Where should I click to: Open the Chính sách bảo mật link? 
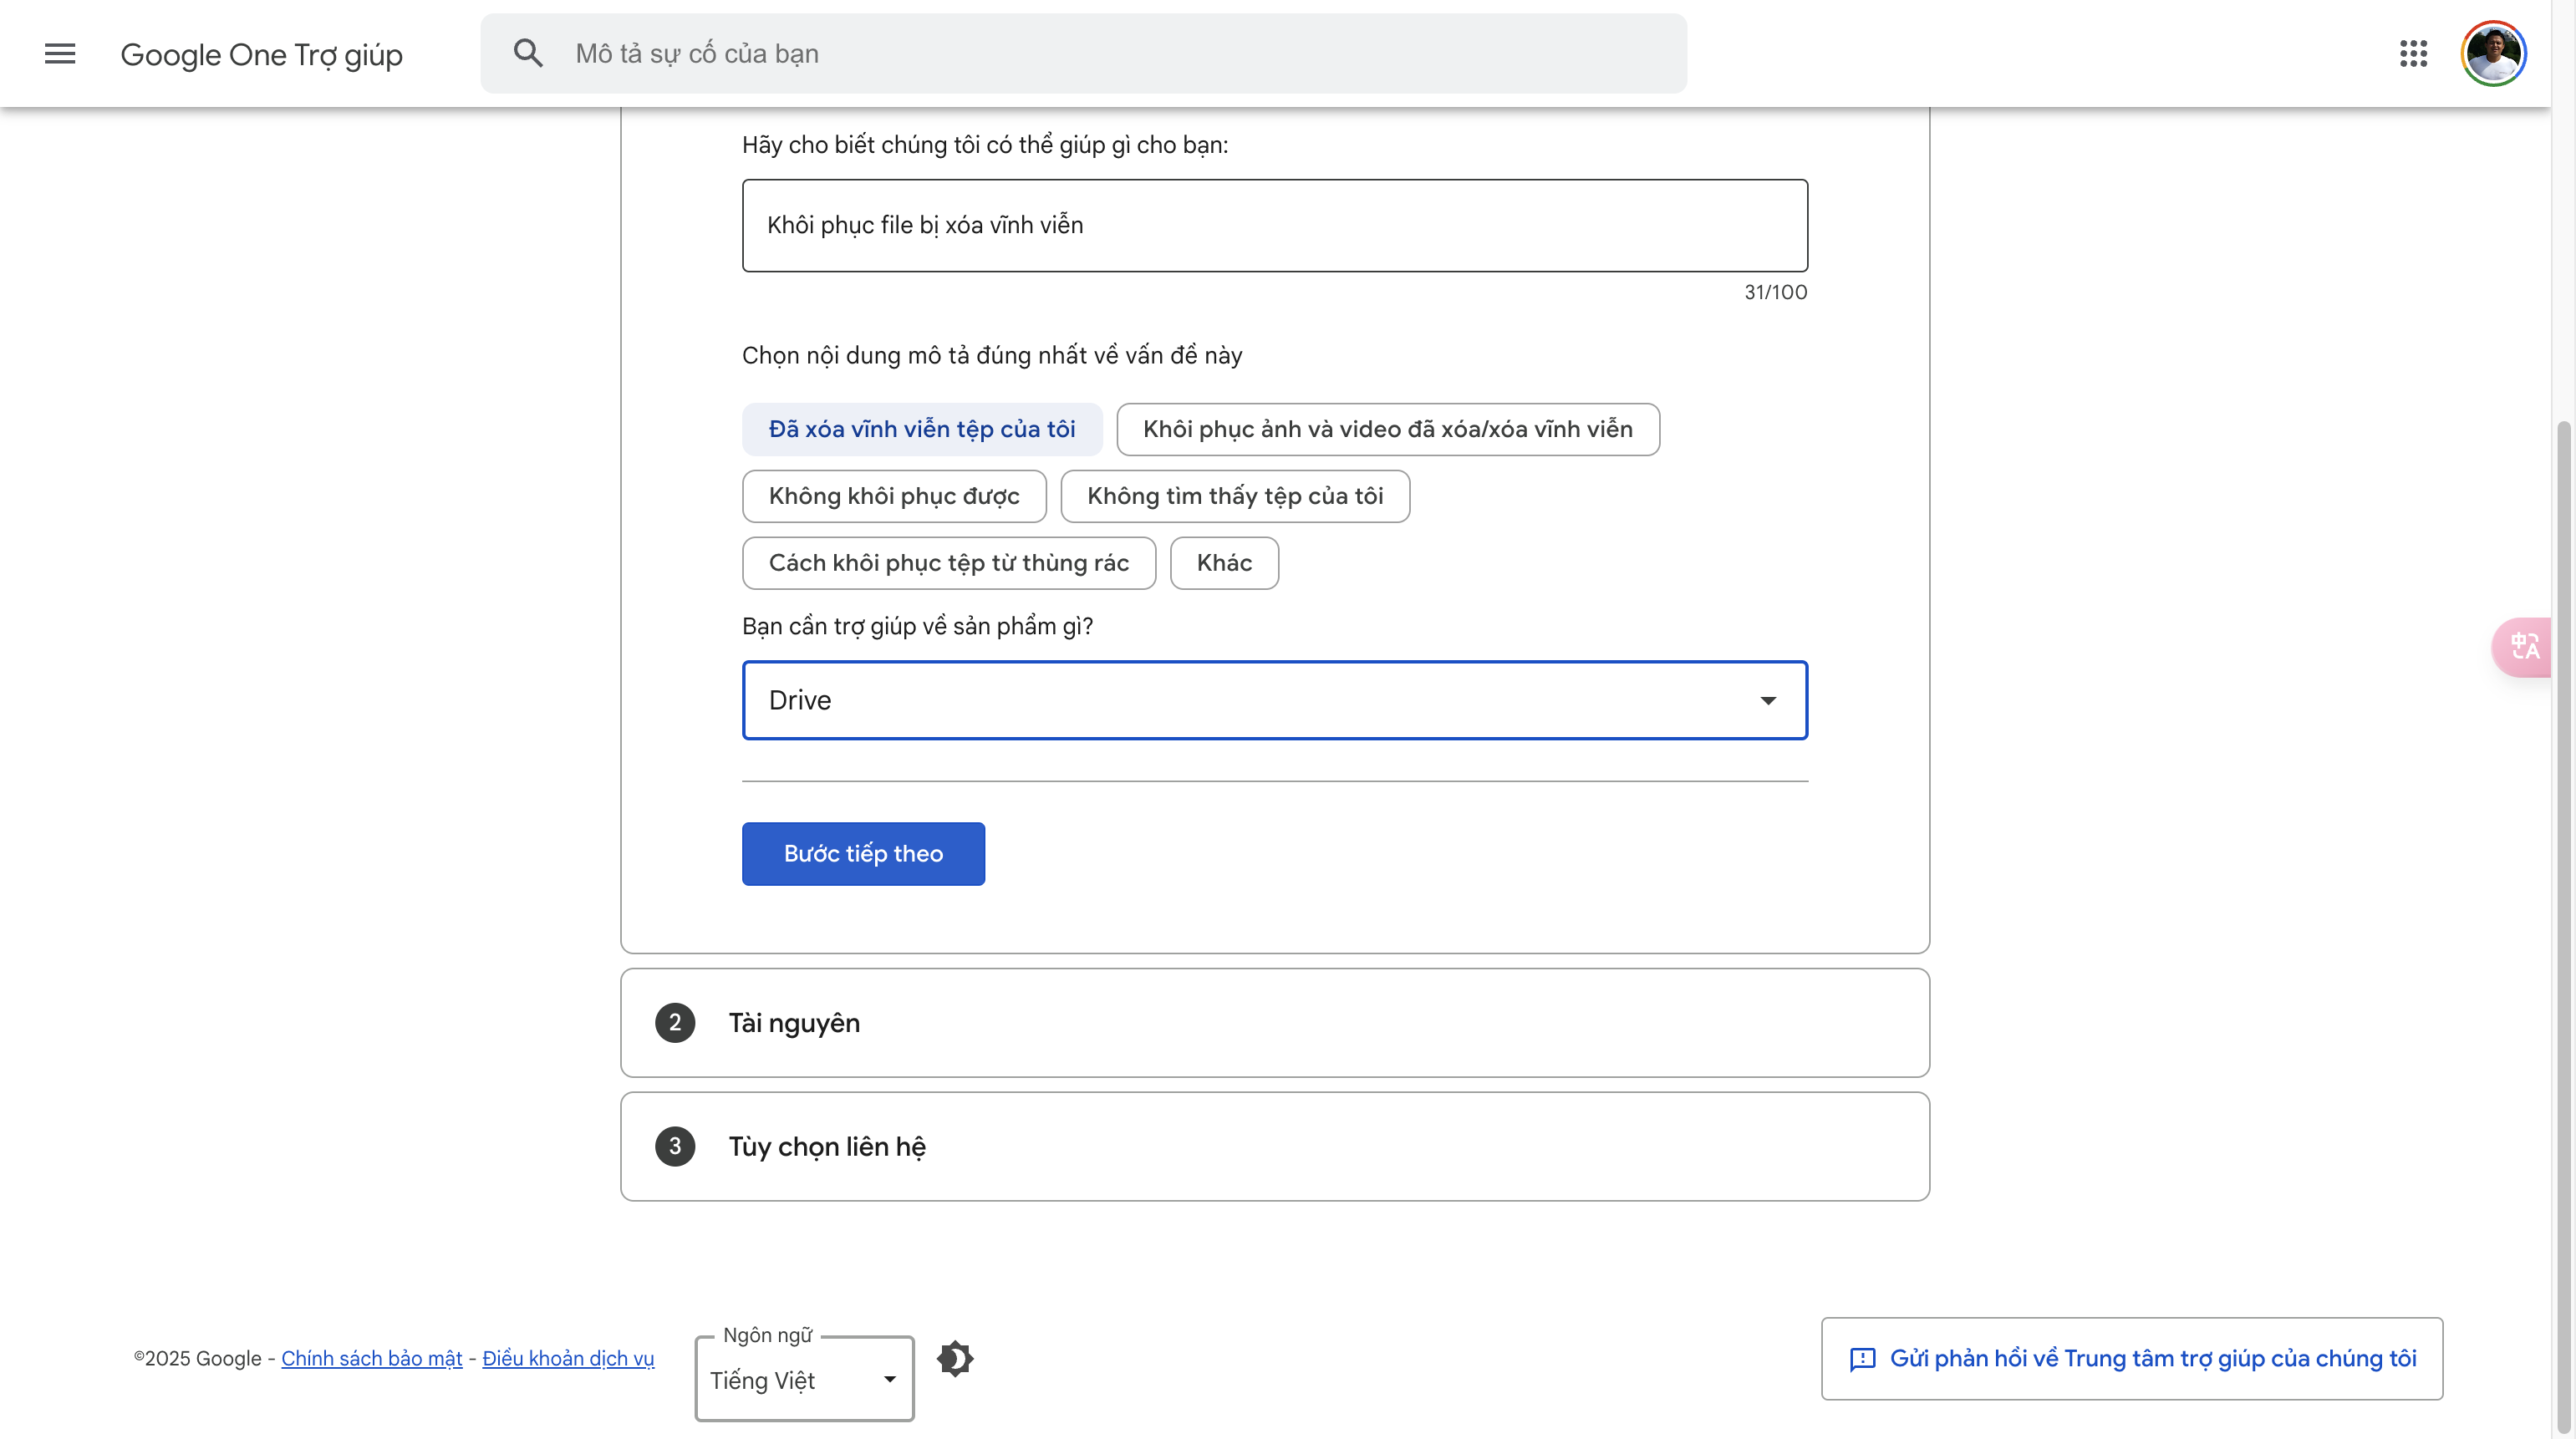coord(371,1358)
